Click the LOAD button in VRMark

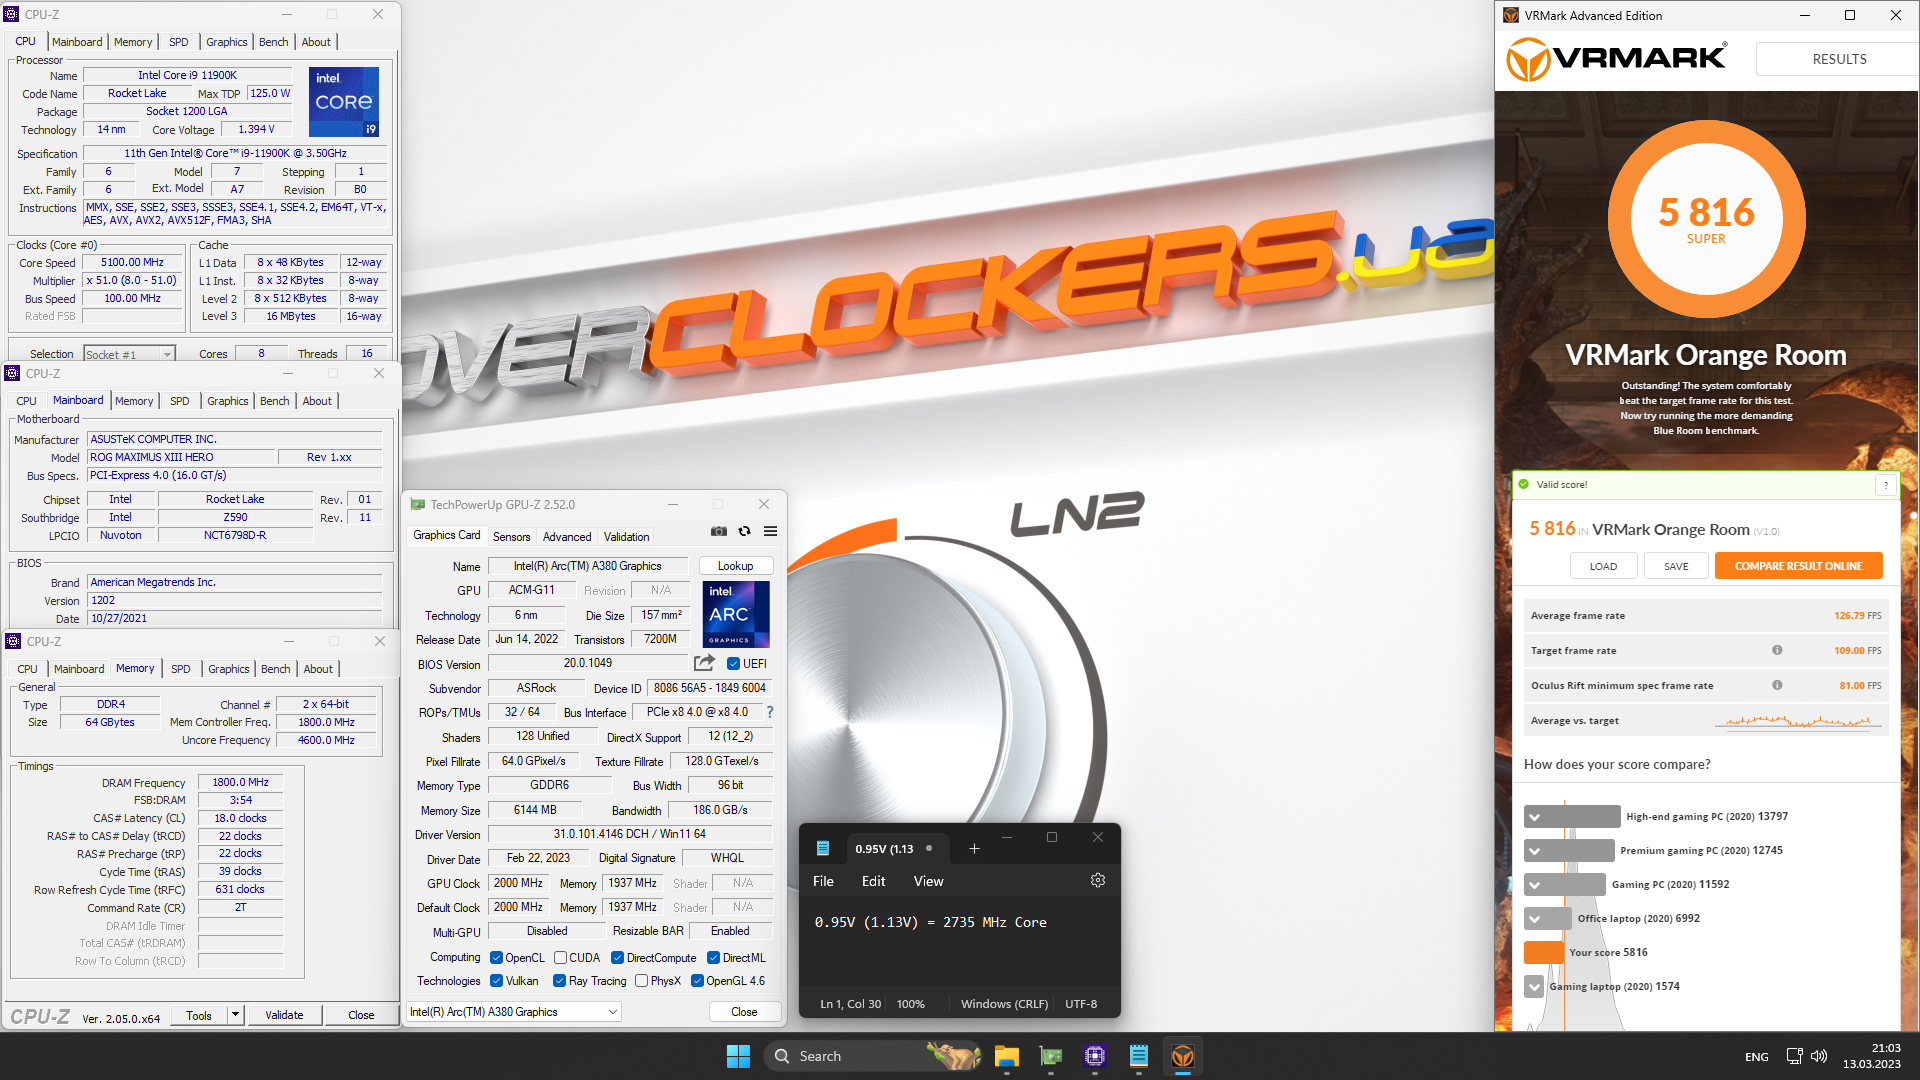(x=1603, y=566)
